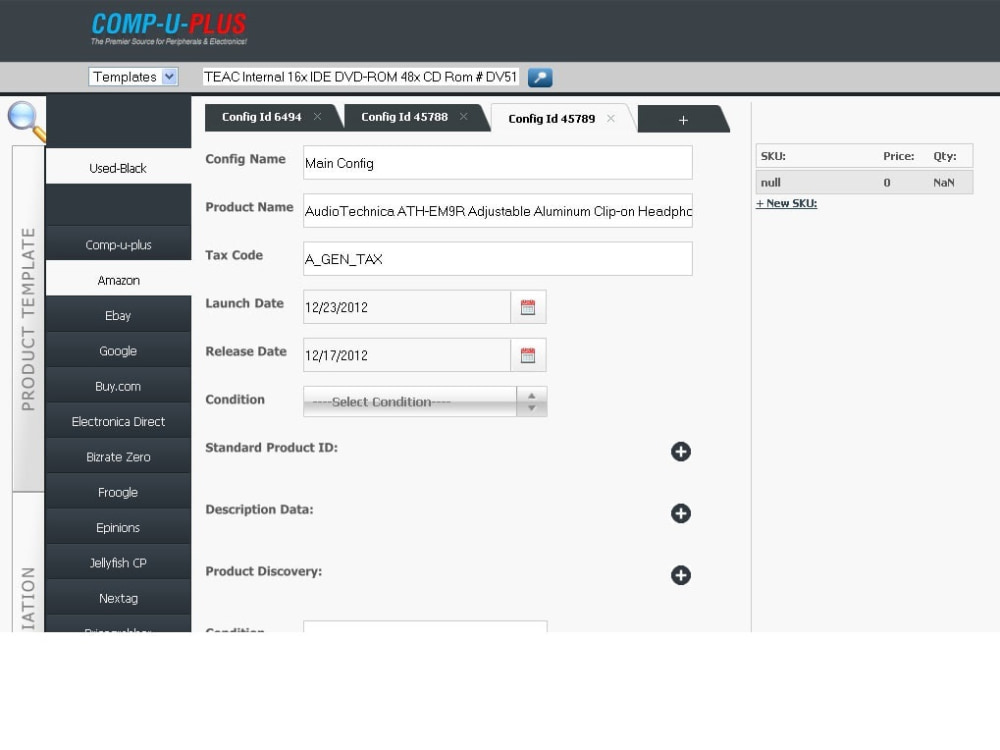Select the Epinions sidebar channel
The height and width of the screenshot is (750, 1000).
[x=118, y=527]
